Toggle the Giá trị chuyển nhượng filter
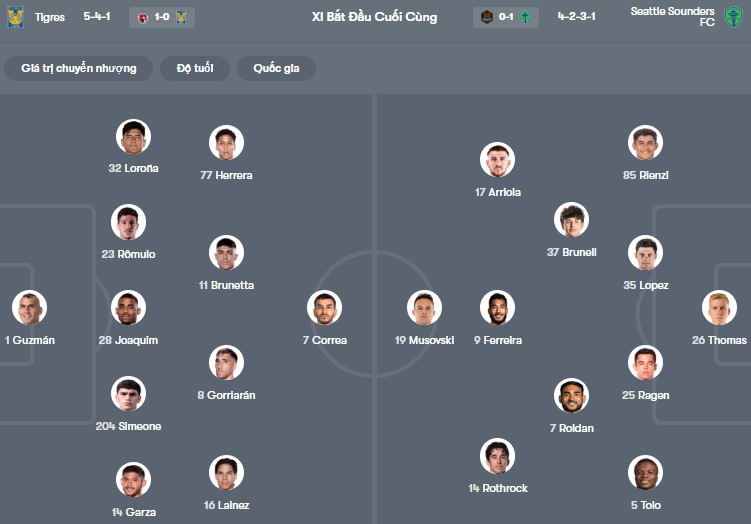Image resolution: width=751 pixels, height=524 pixels. 78,68
